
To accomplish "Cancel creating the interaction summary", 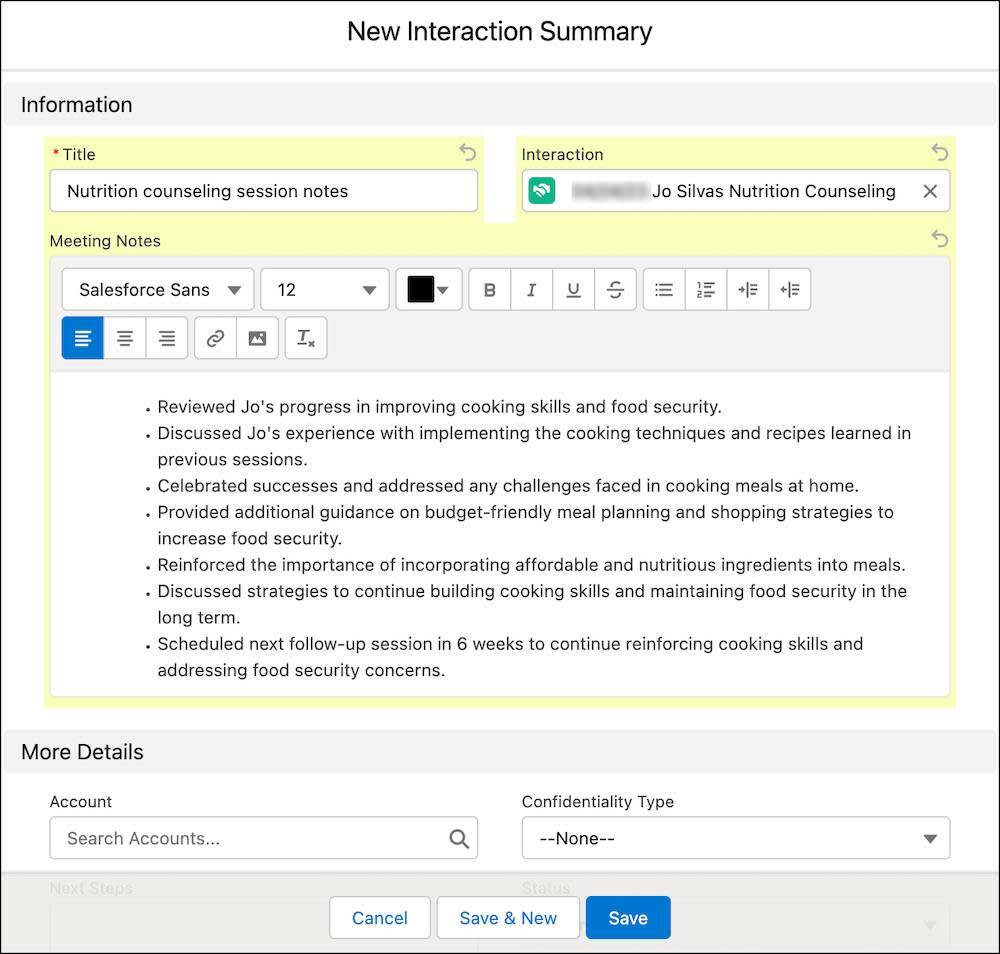I will tap(380, 917).
